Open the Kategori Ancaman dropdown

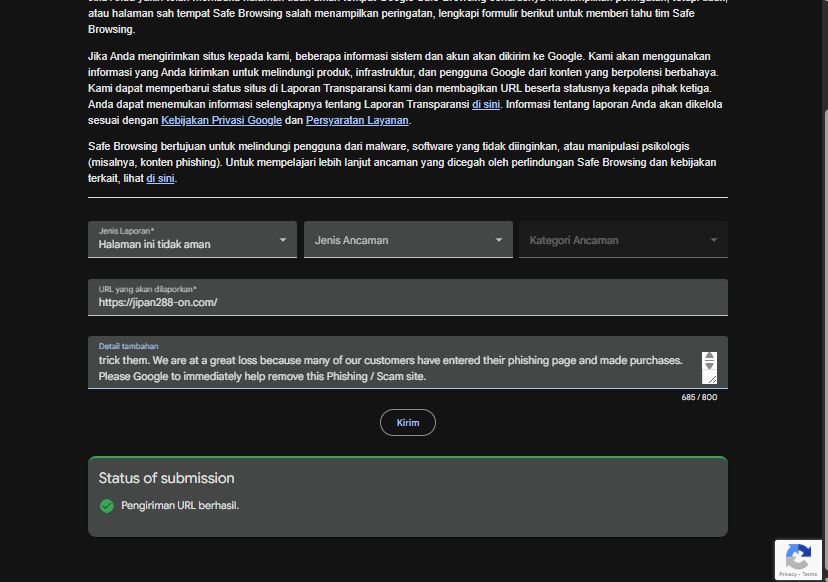(623, 239)
